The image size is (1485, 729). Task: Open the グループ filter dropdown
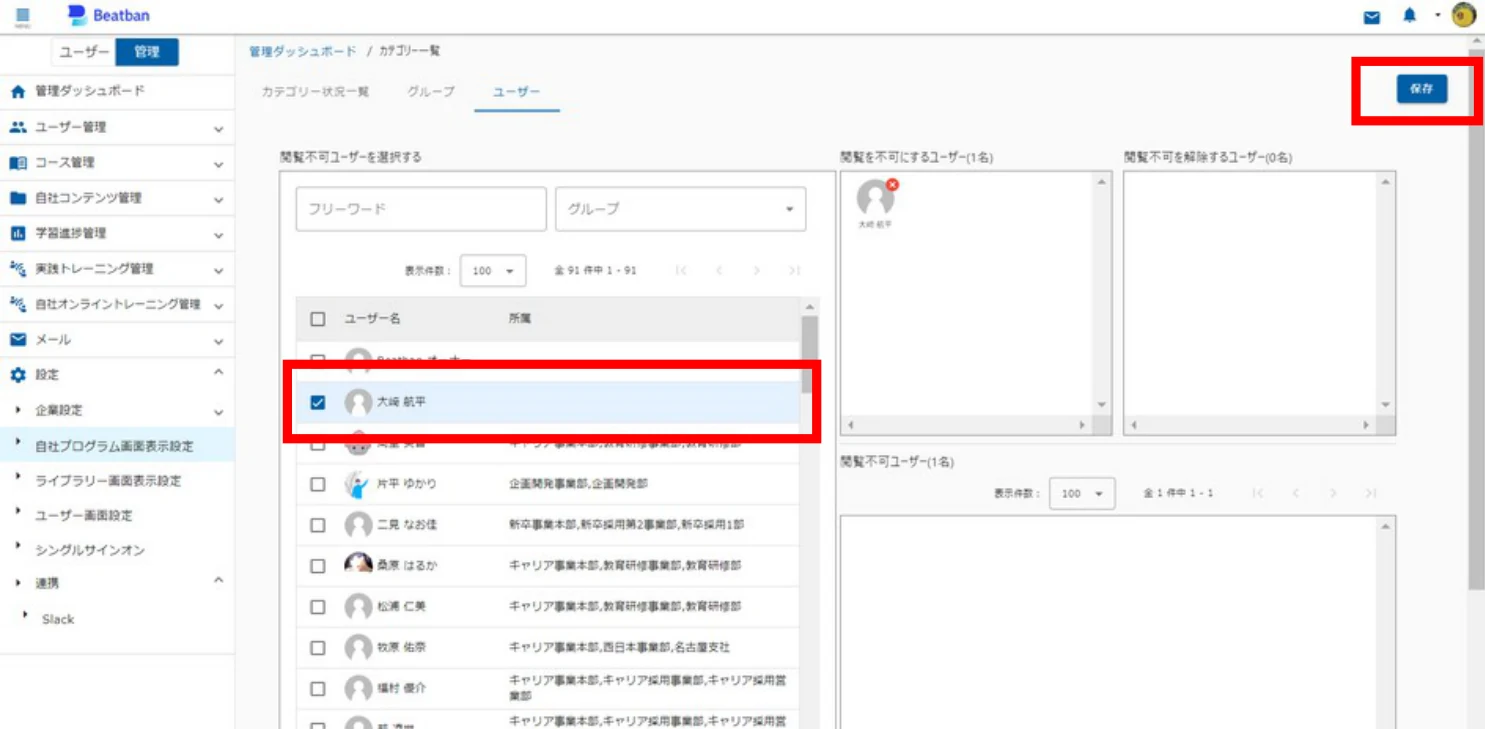pos(681,209)
